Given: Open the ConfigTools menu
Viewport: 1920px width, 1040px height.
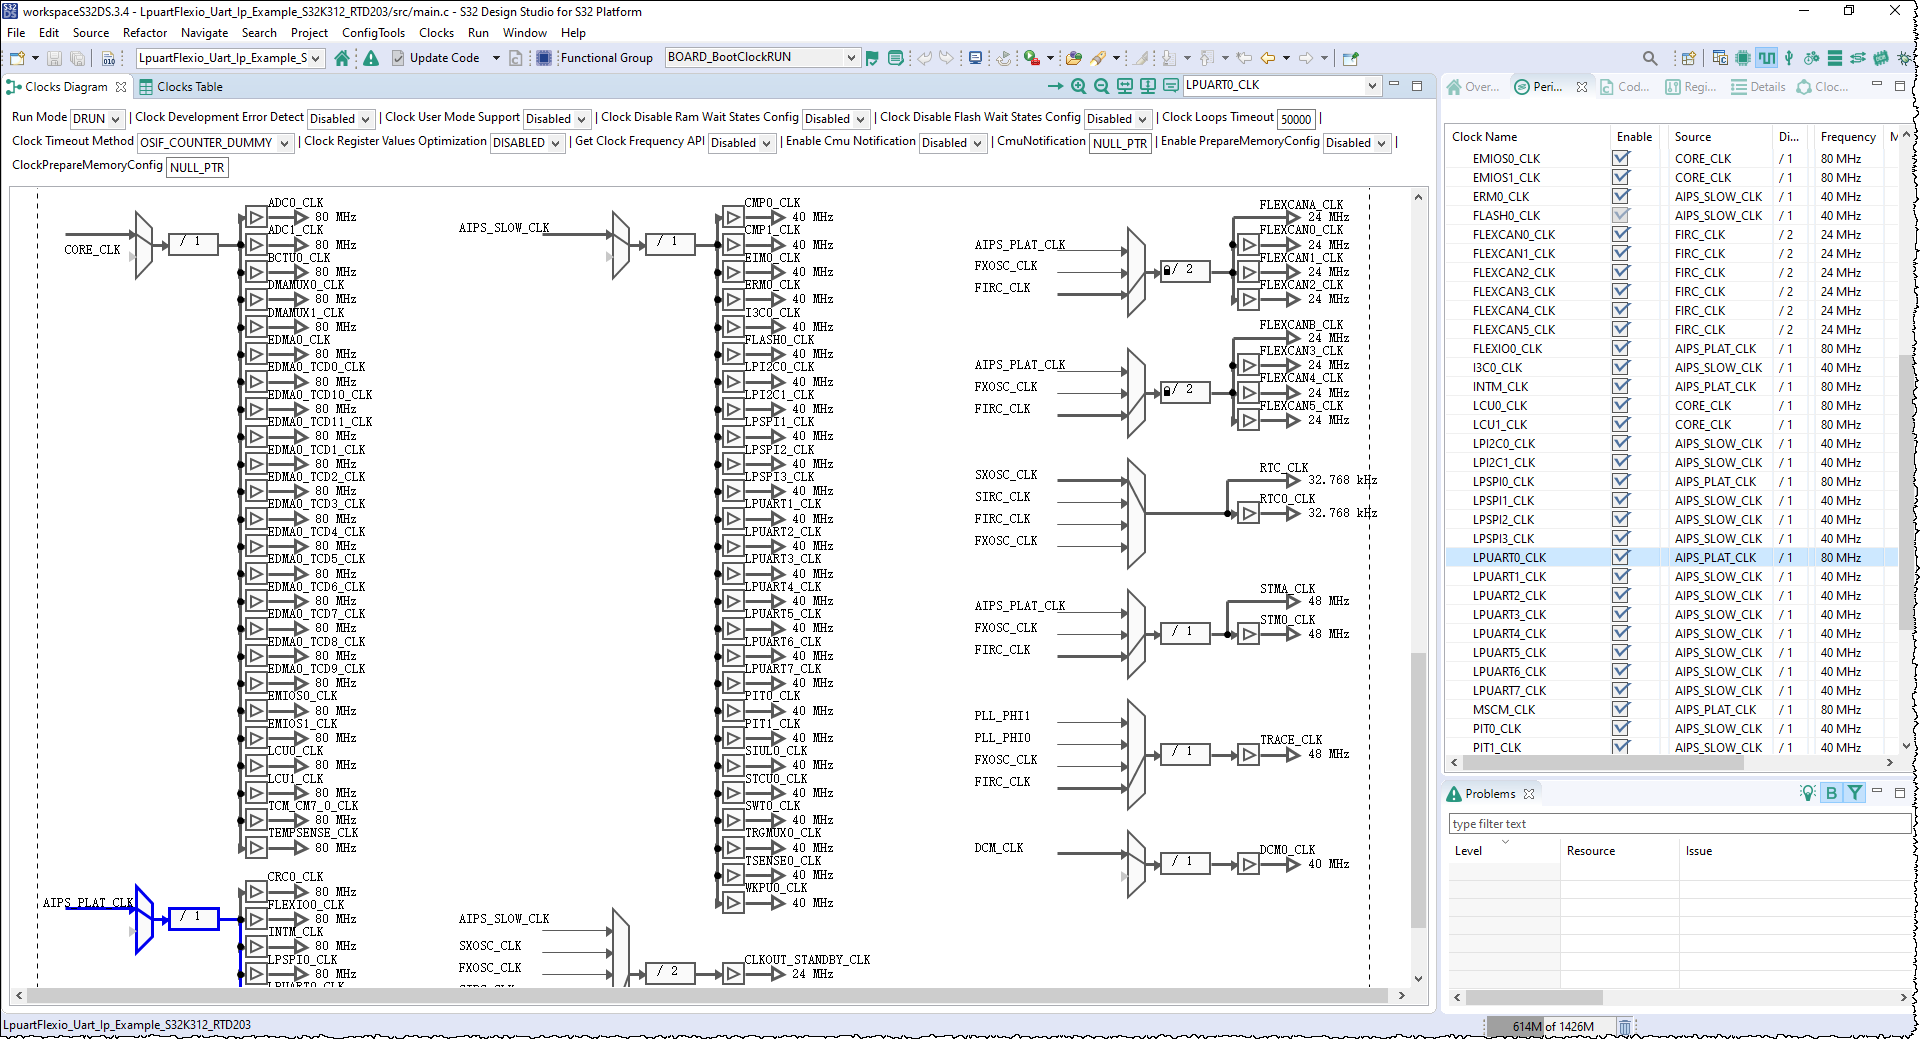Looking at the screenshot, I should tap(373, 33).
